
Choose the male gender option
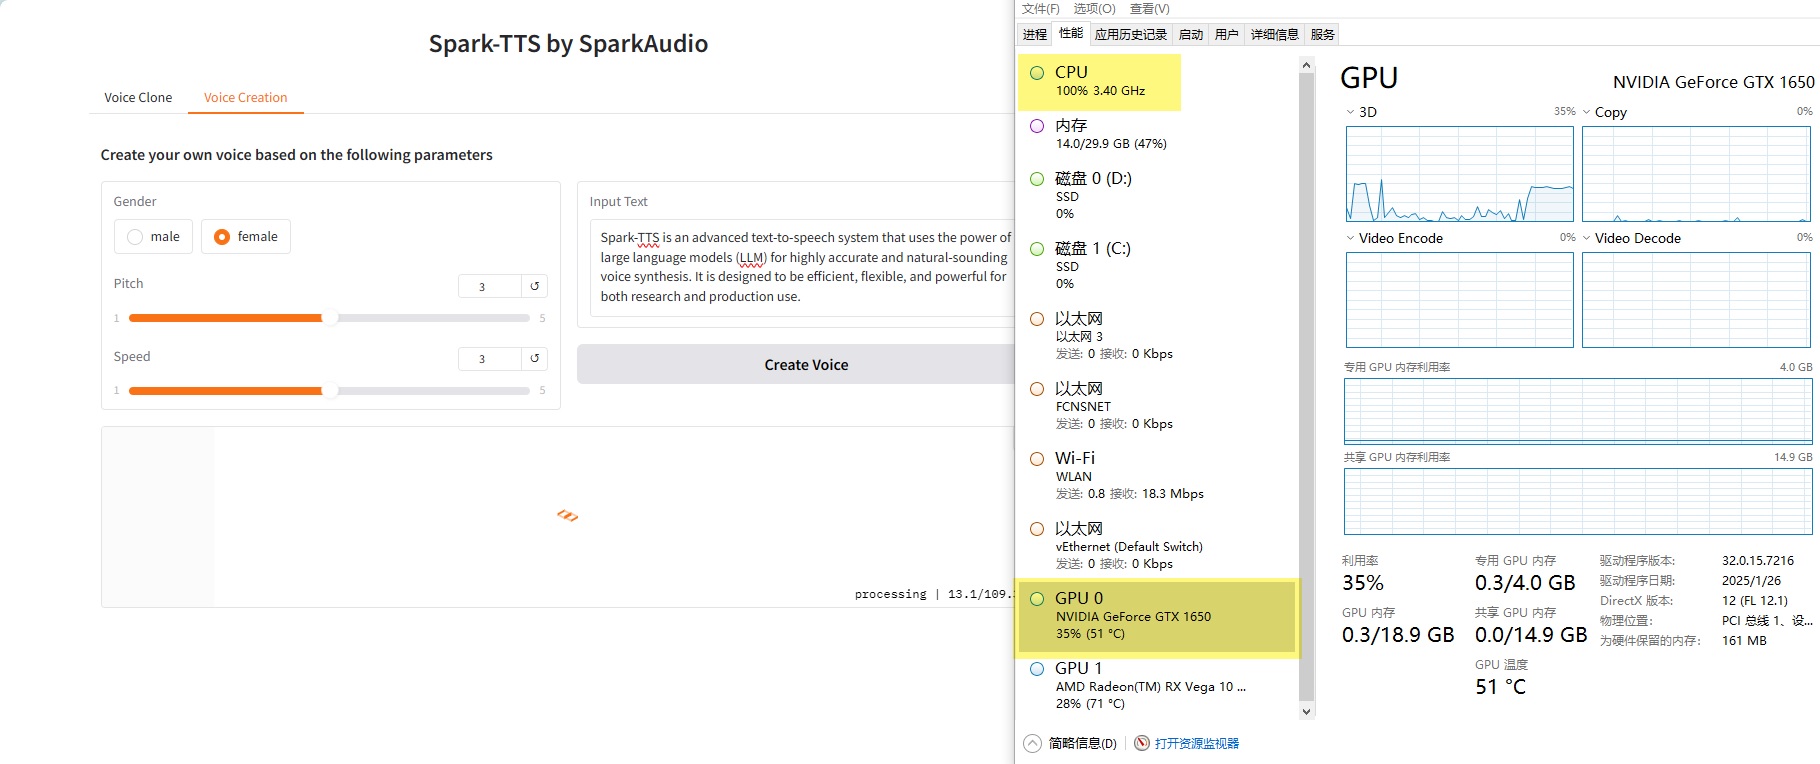tap(154, 237)
